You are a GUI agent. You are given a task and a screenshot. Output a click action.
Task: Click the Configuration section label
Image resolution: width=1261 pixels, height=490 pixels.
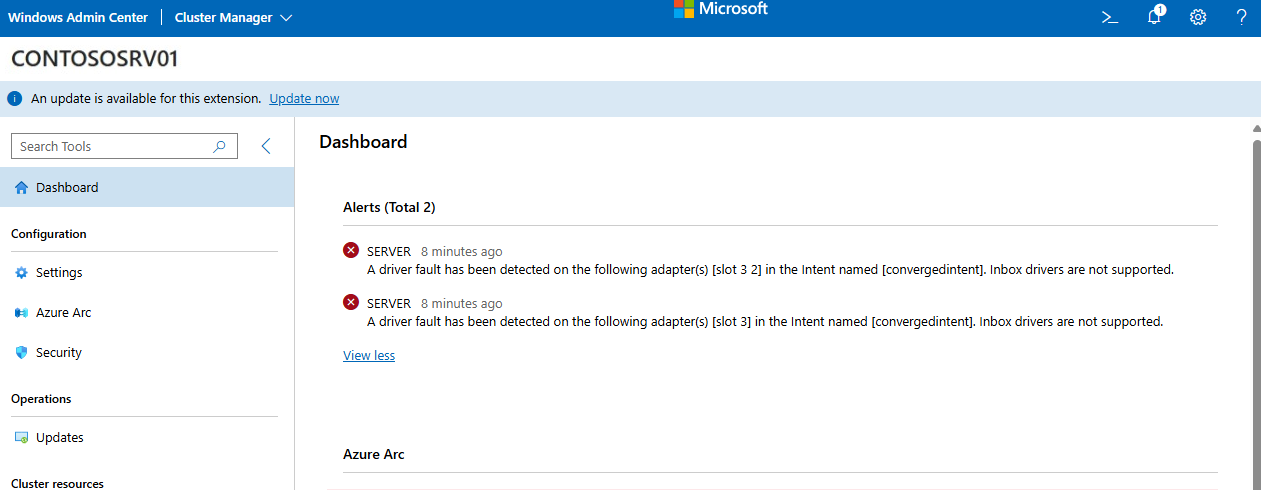pos(49,234)
